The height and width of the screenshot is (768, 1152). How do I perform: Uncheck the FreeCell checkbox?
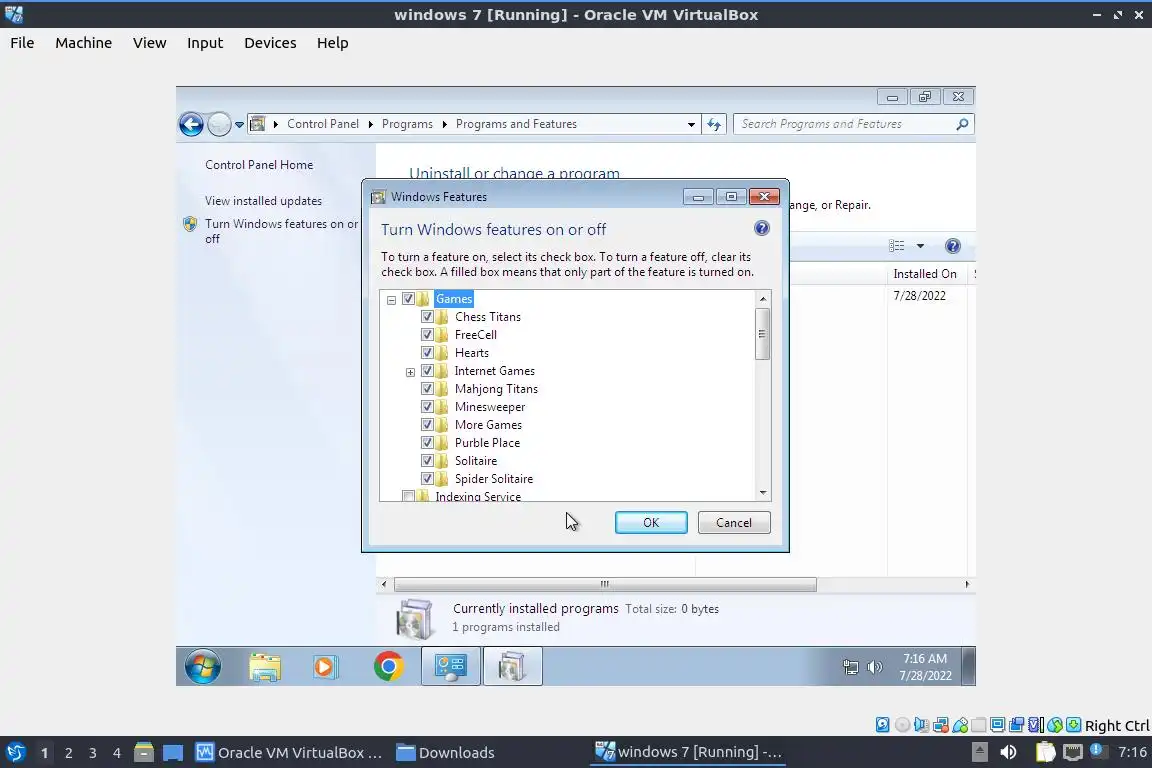pos(427,334)
